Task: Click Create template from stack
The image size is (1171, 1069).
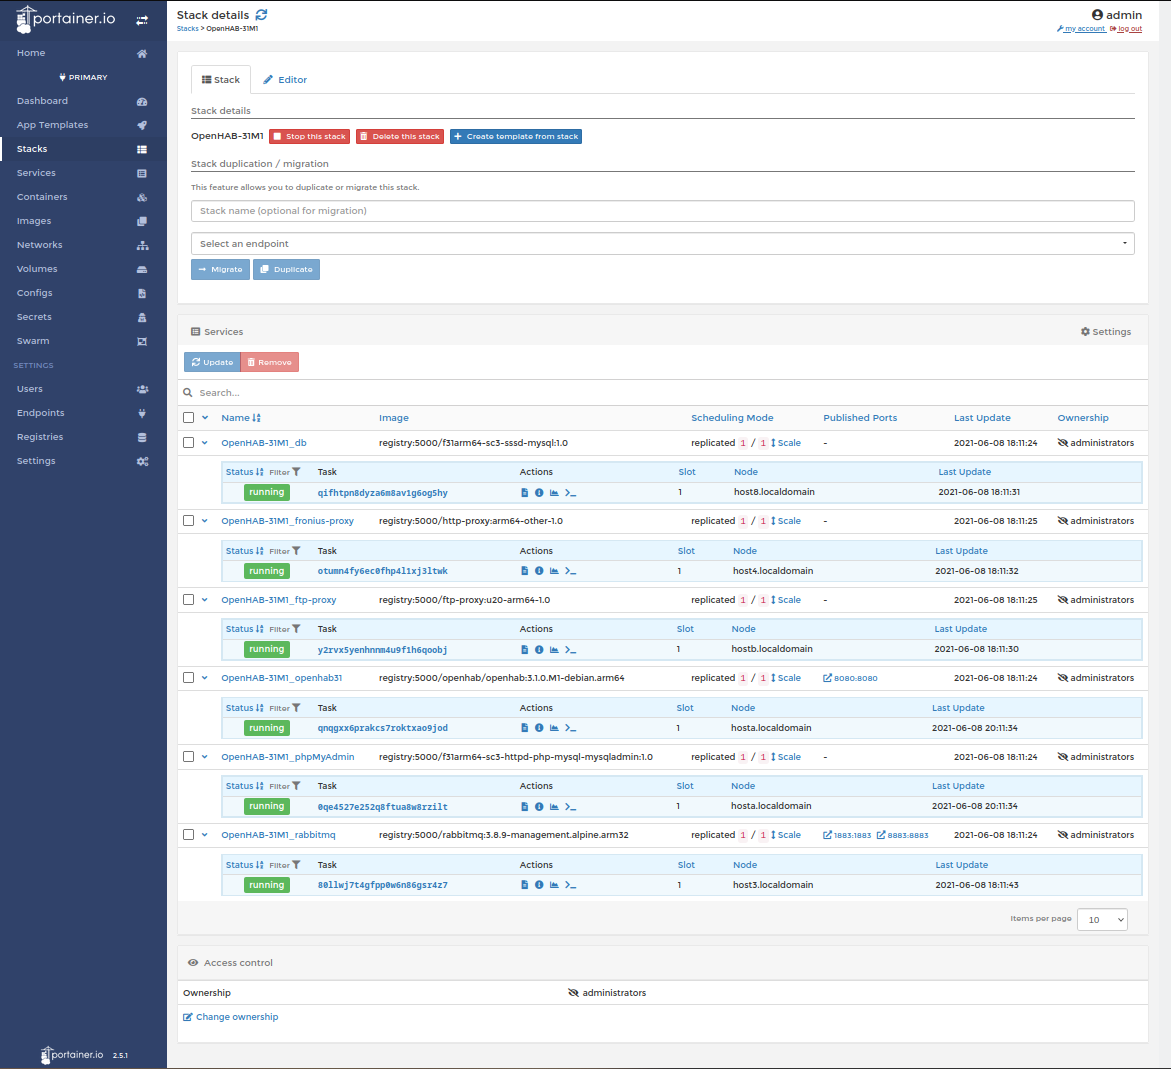Action: pyautogui.click(x=515, y=137)
